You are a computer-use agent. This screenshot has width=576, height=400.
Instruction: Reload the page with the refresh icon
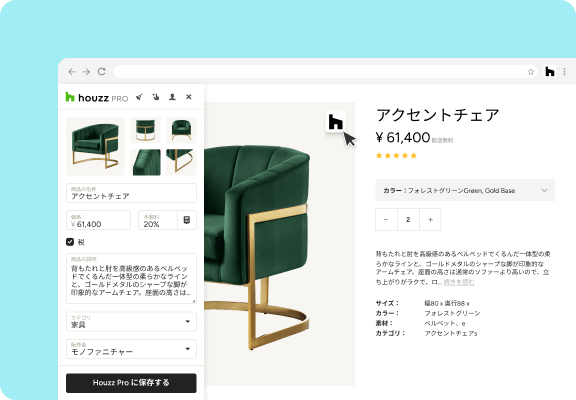pos(102,71)
